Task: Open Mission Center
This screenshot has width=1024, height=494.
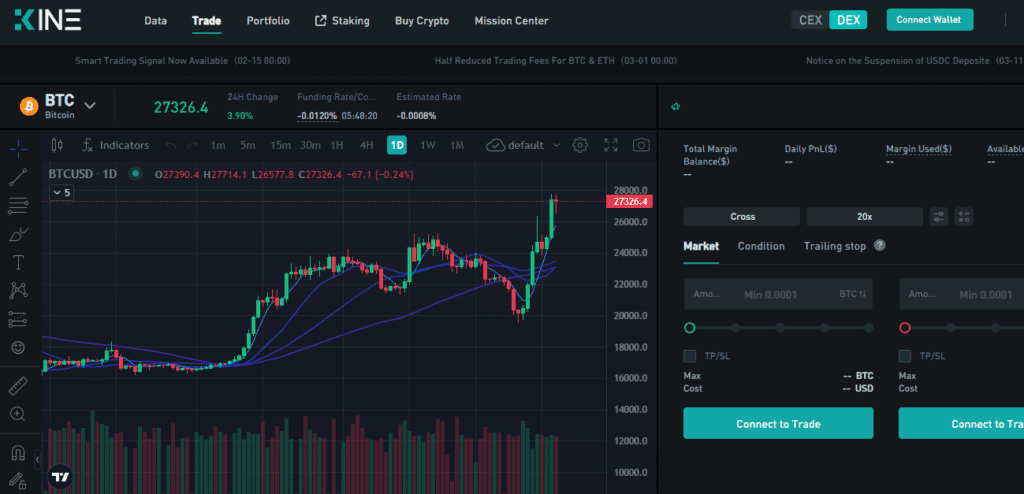Action: [511, 21]
